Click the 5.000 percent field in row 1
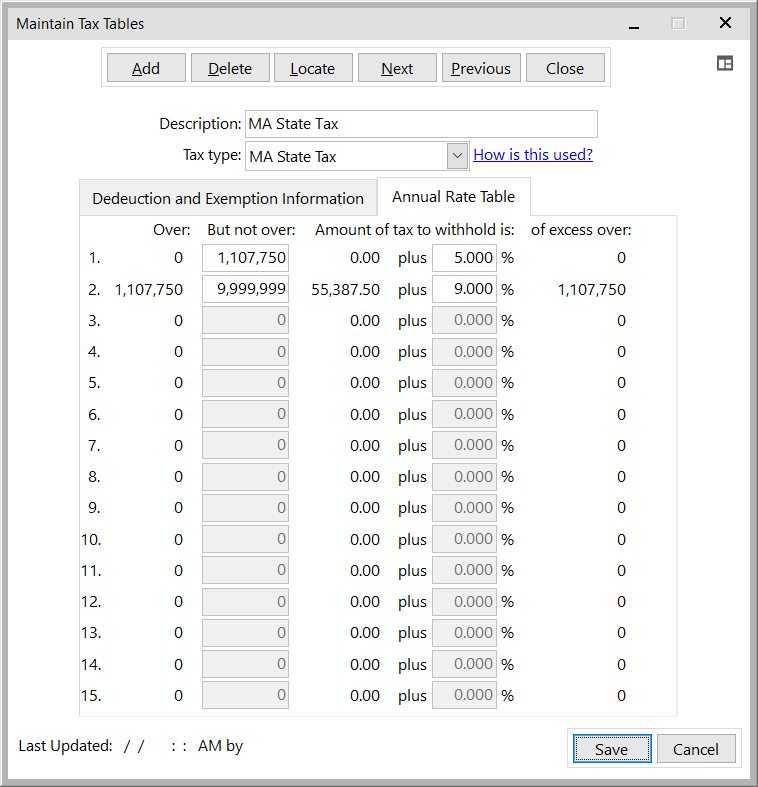 click(464, 258)
